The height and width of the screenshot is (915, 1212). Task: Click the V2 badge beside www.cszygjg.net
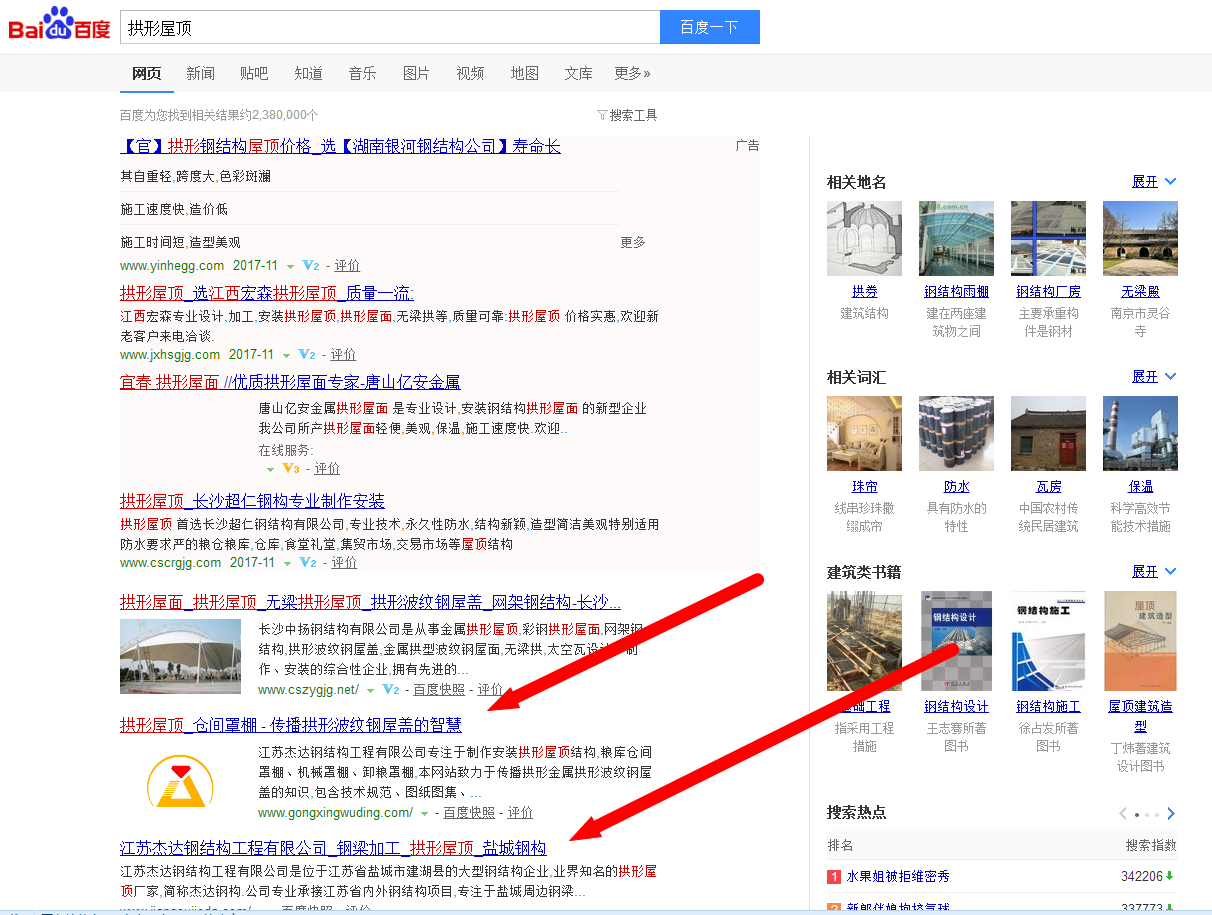[x=391, y=690]
